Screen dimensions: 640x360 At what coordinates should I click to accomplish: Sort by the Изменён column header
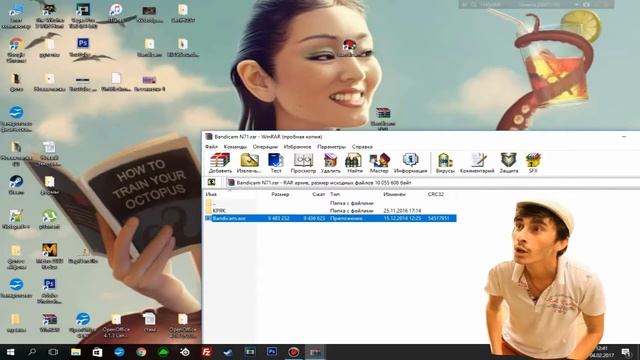(394, 194)
